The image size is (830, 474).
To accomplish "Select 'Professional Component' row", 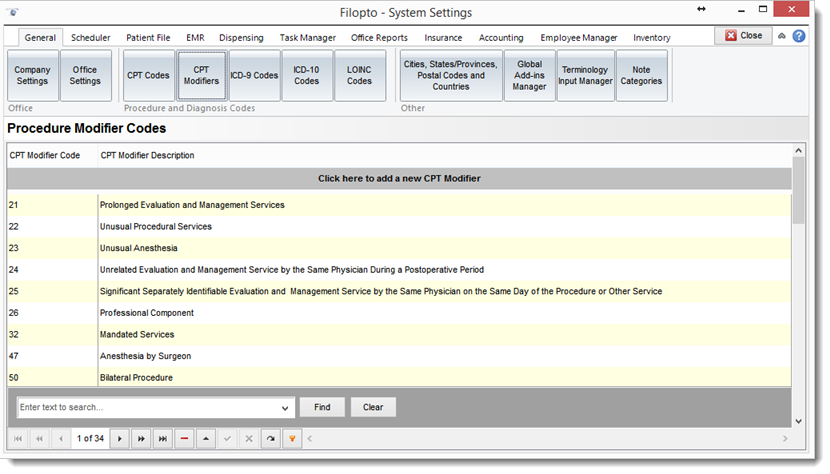I will coord(399,313).
